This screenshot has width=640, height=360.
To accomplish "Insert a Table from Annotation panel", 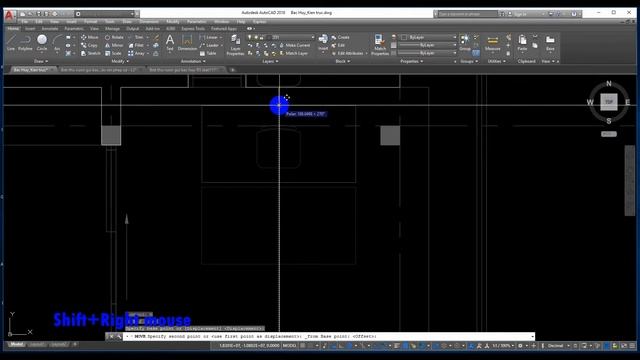I will [x=208, y=53].
